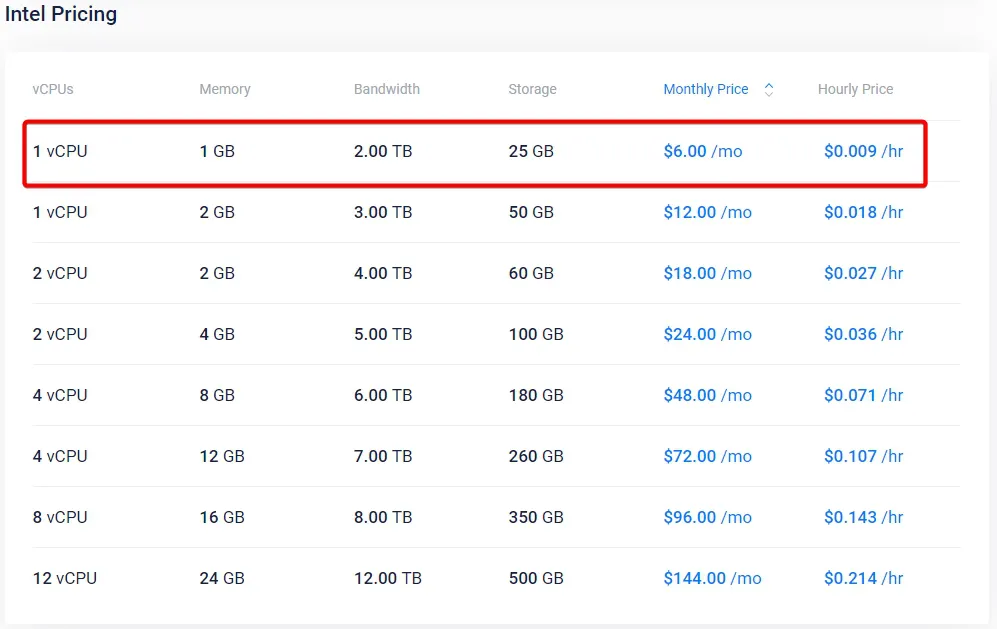Select the $0.009 /hr price
Screen dimensions: 997x629
[863, 151]
